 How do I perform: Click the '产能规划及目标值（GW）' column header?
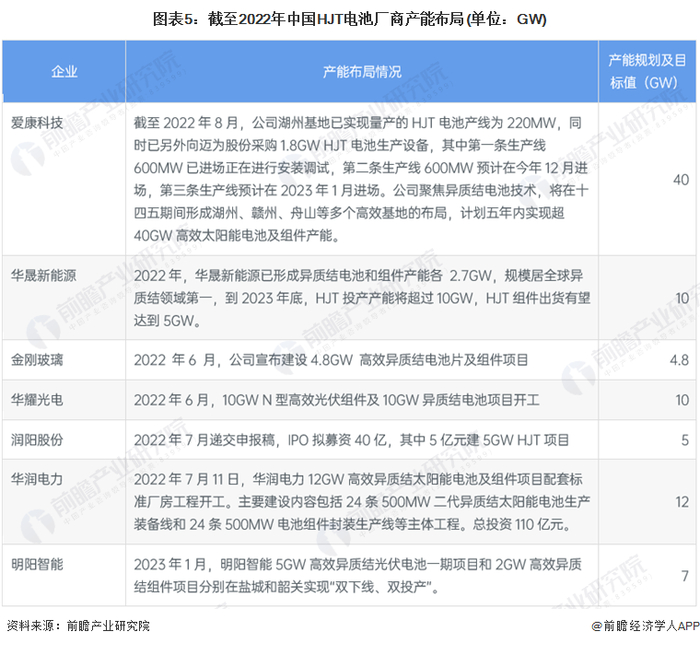(x=647, y=71)
